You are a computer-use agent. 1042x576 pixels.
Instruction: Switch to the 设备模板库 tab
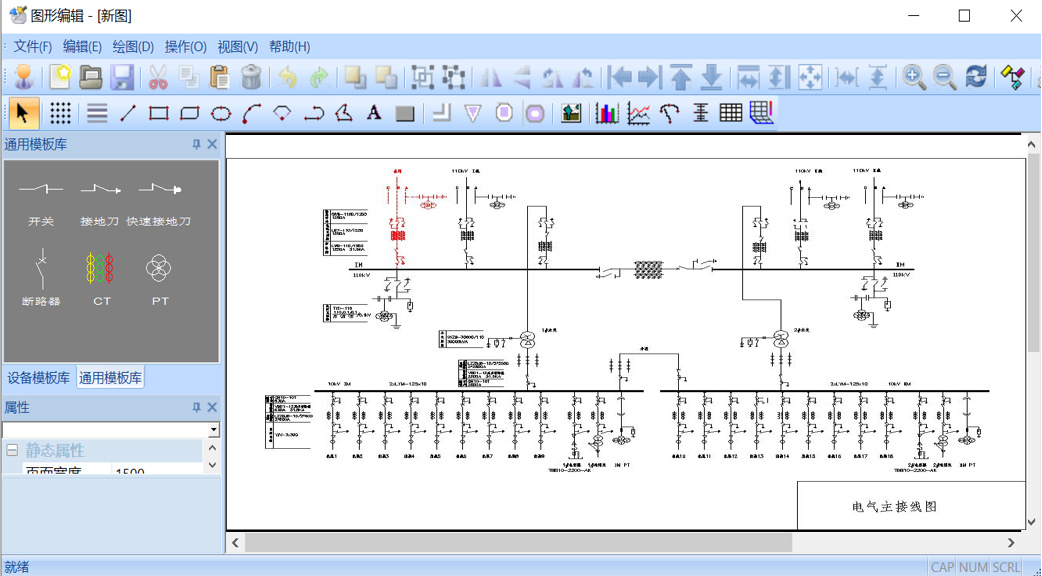(39, 378)
